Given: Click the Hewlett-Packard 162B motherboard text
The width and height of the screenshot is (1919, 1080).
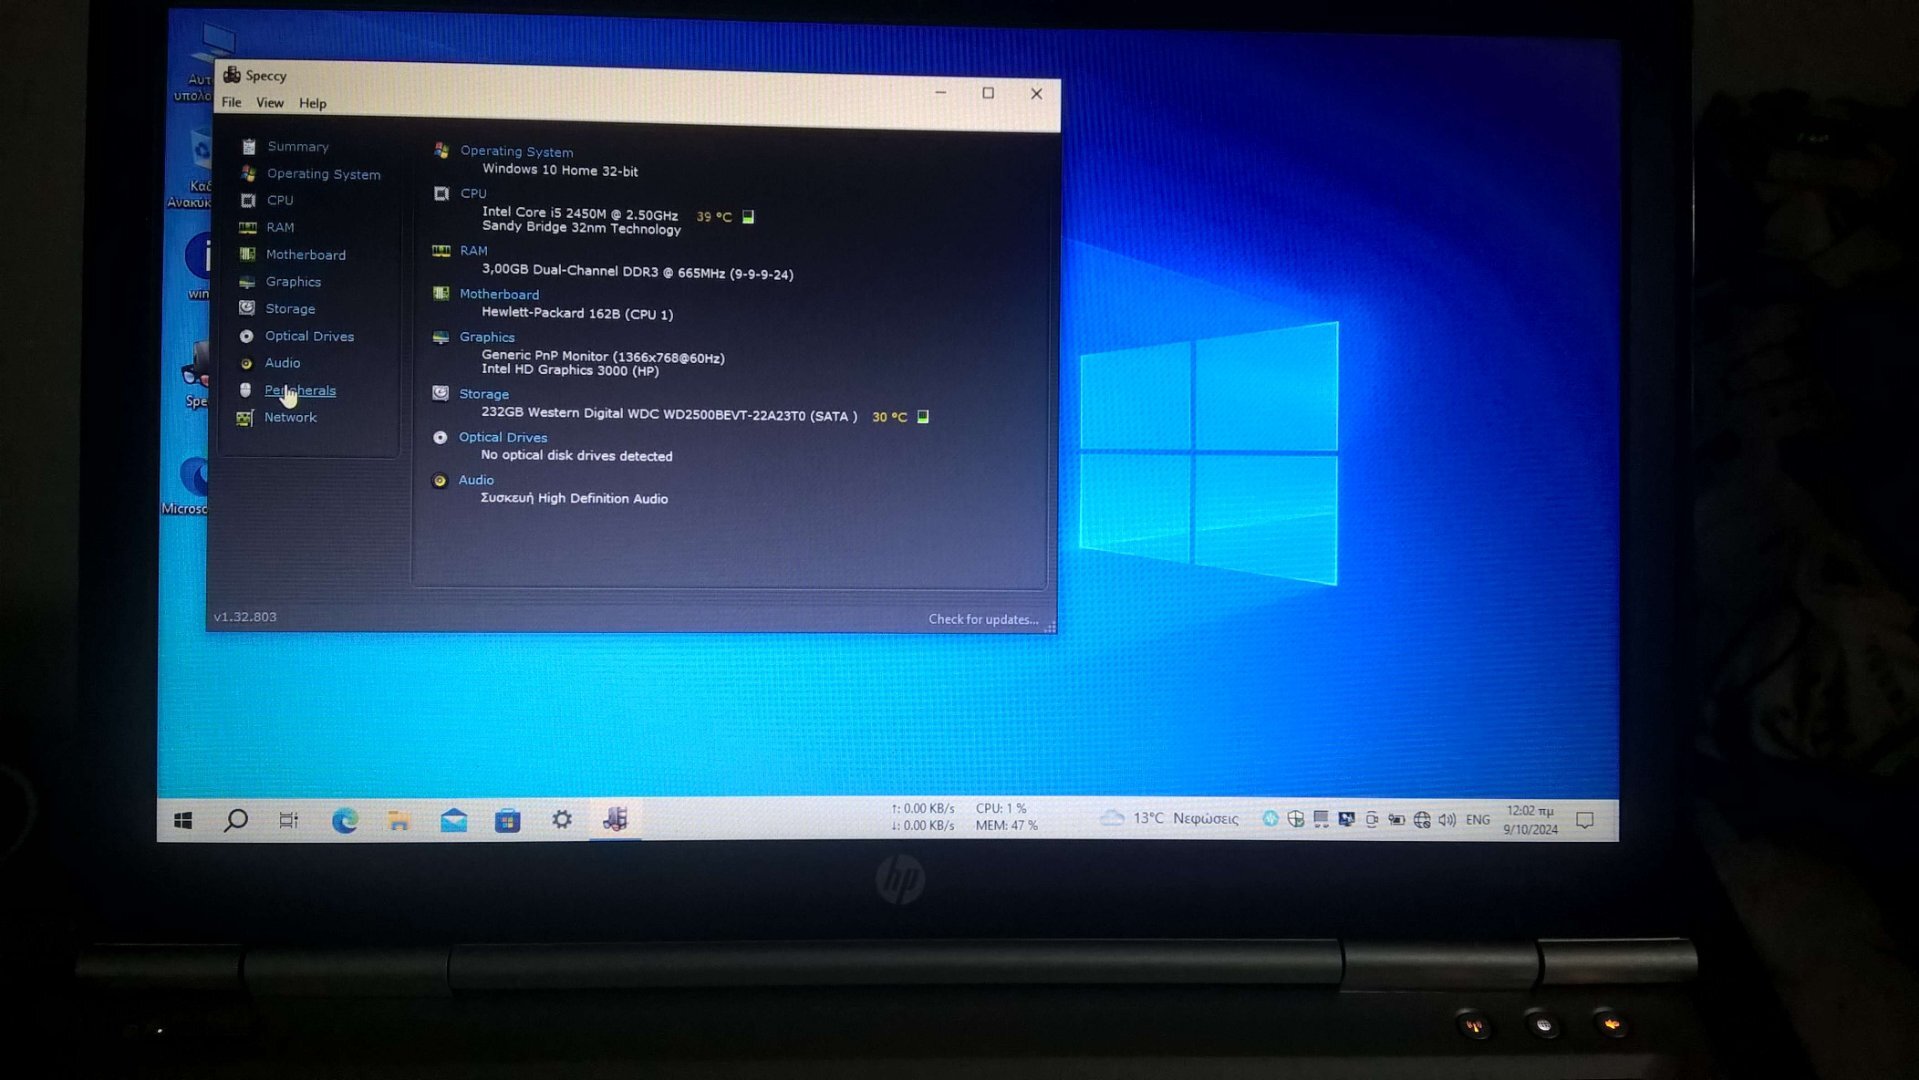Looking at the screenshot, I should (577, 313).
